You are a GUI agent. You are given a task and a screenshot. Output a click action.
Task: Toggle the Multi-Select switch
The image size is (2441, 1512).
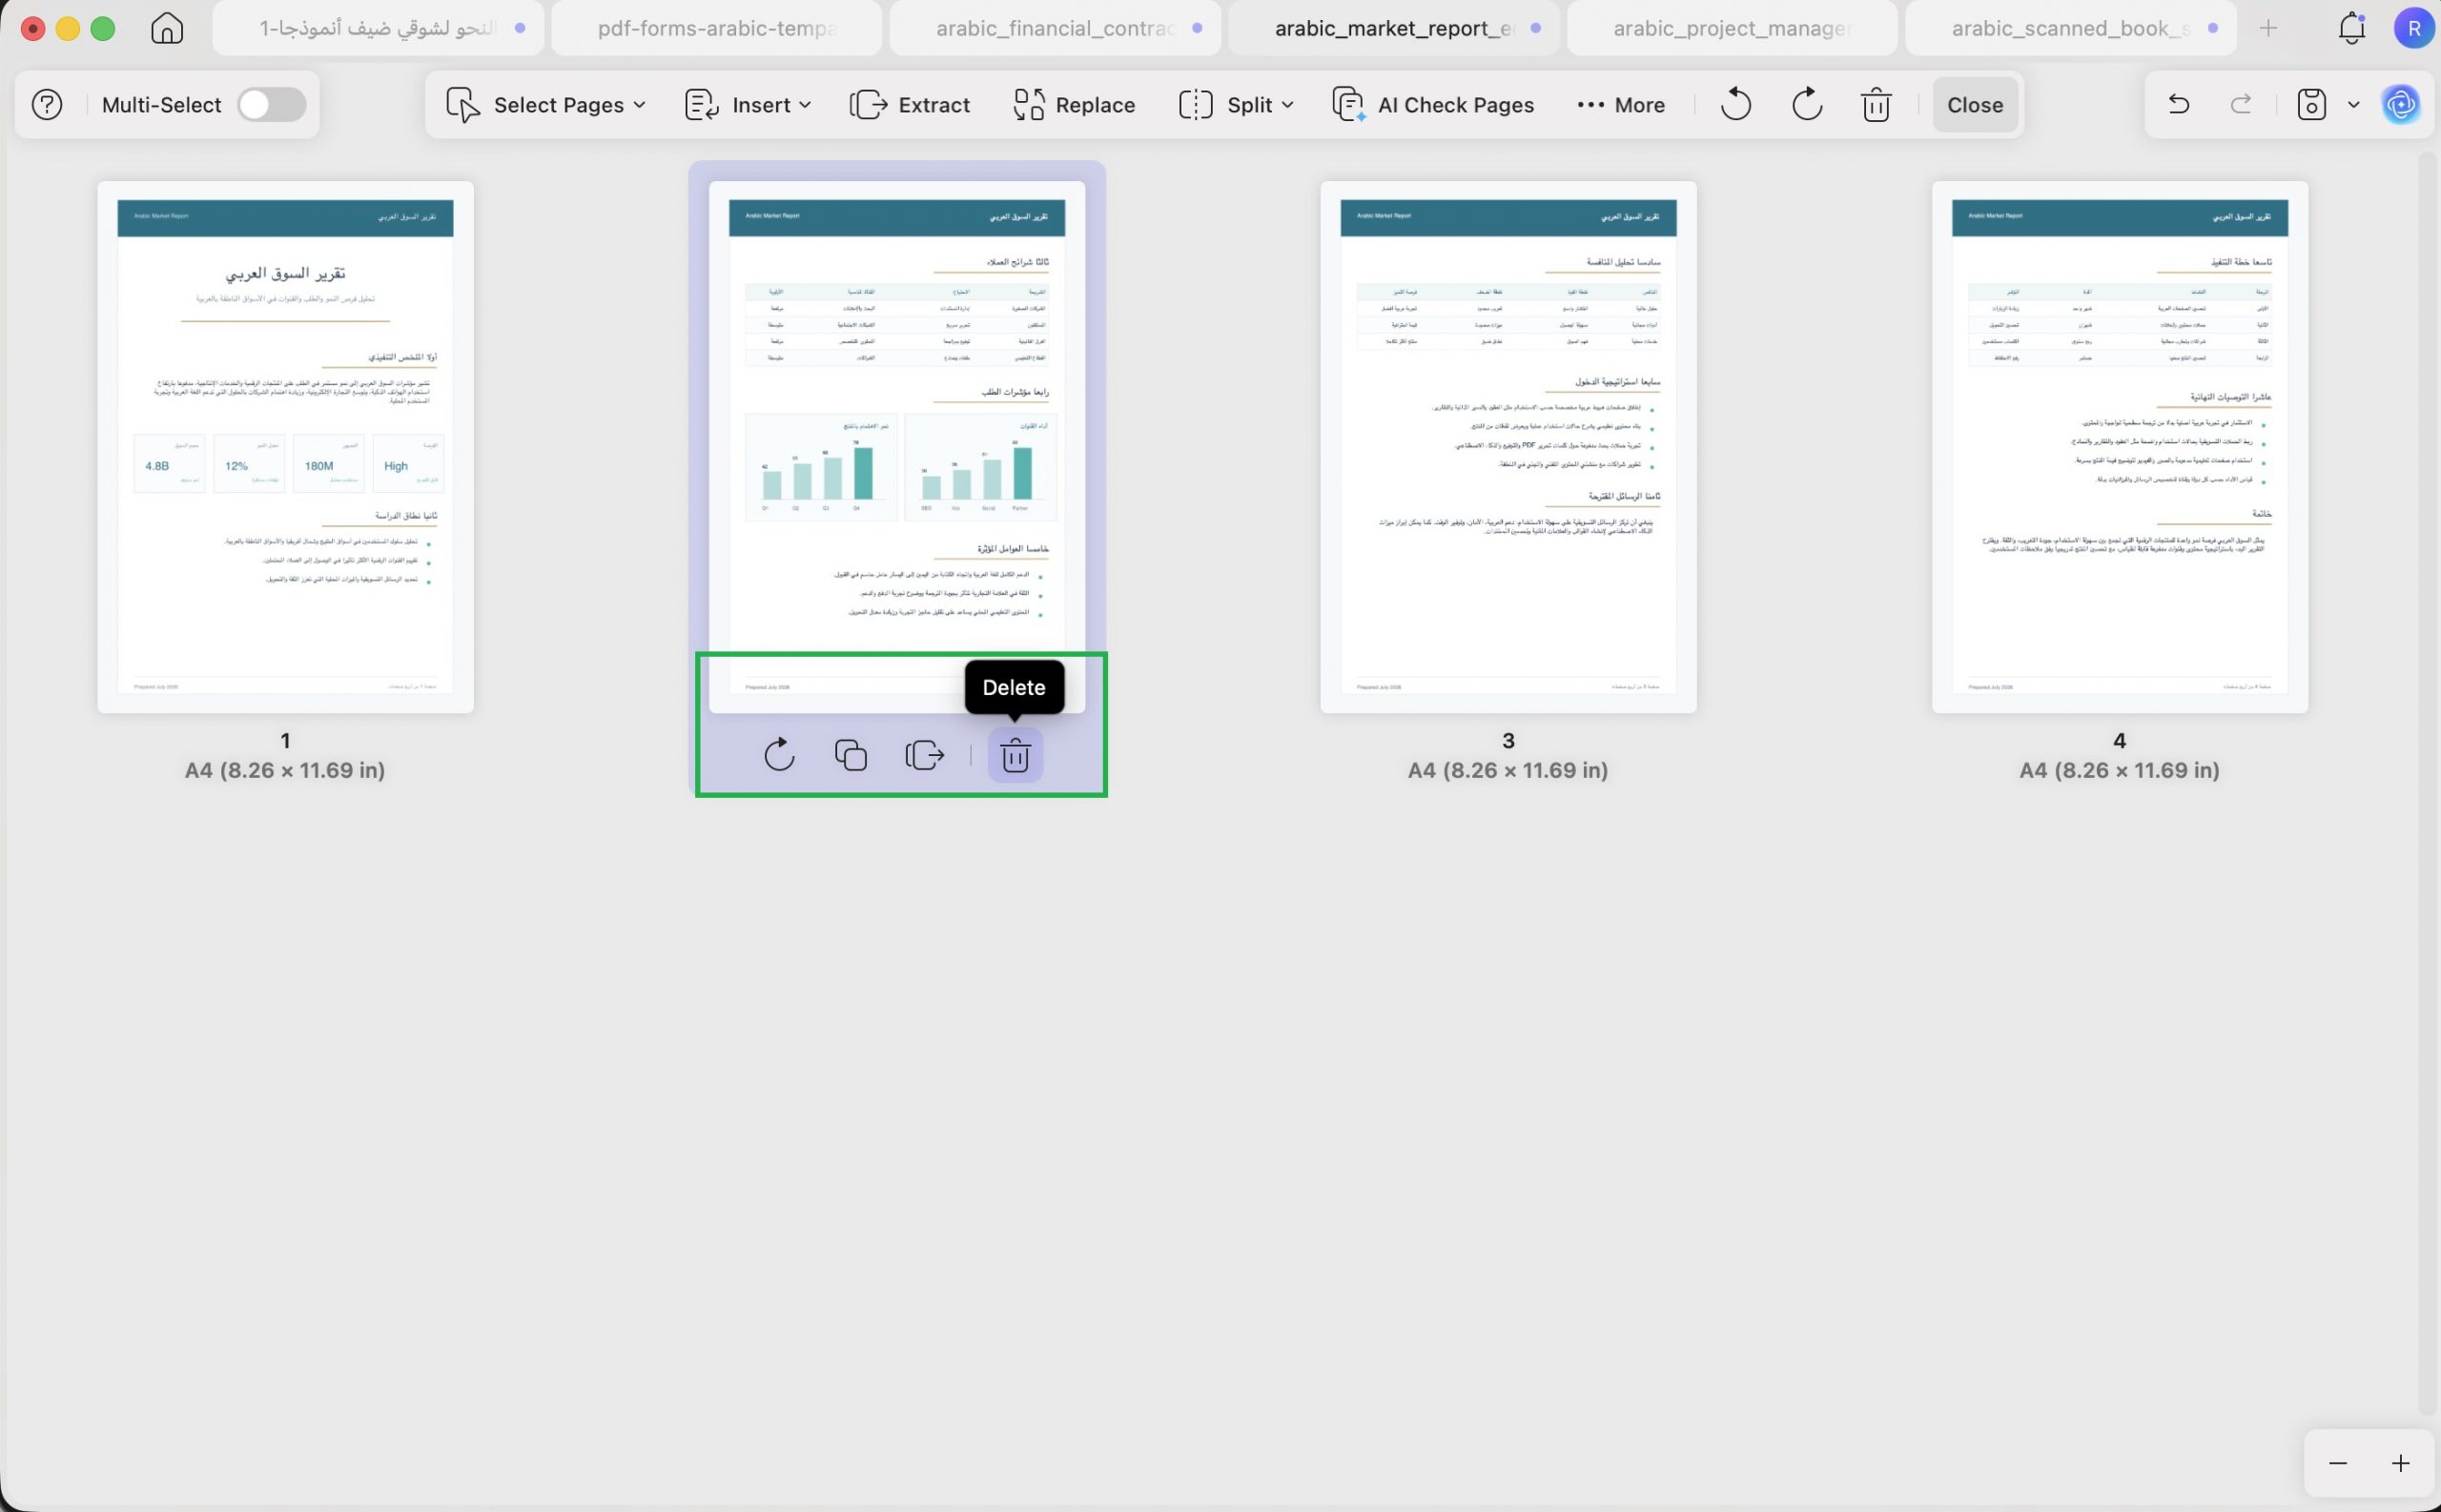tap(271, 104)
